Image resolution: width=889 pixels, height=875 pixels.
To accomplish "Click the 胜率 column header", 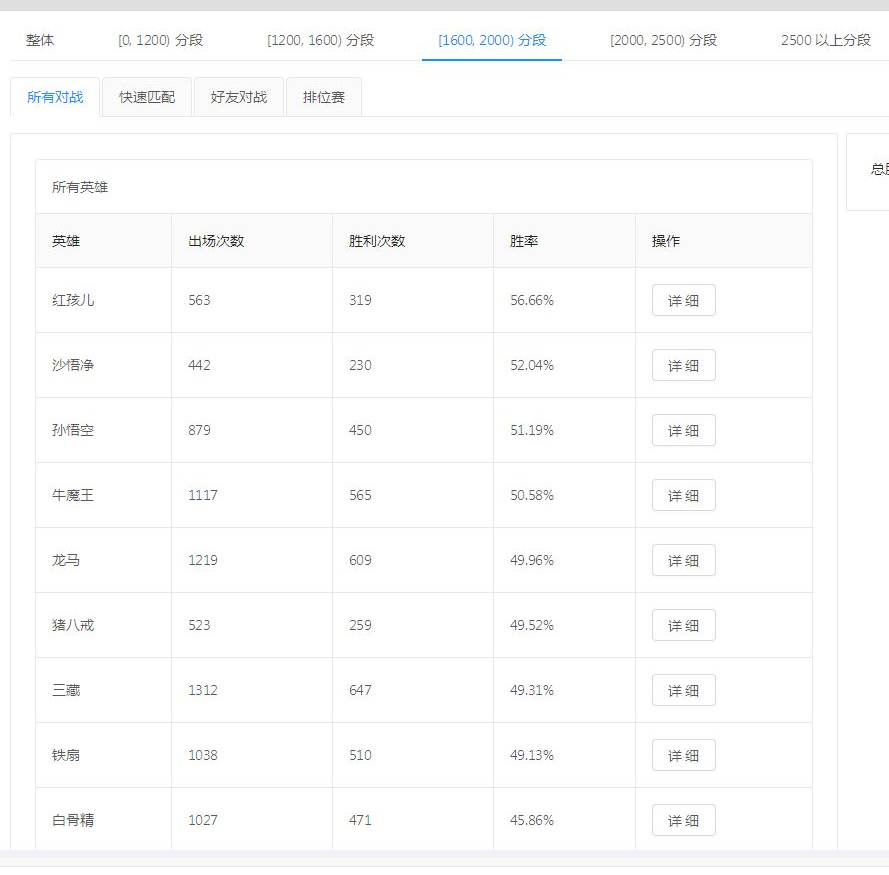I will pos(524,241).
